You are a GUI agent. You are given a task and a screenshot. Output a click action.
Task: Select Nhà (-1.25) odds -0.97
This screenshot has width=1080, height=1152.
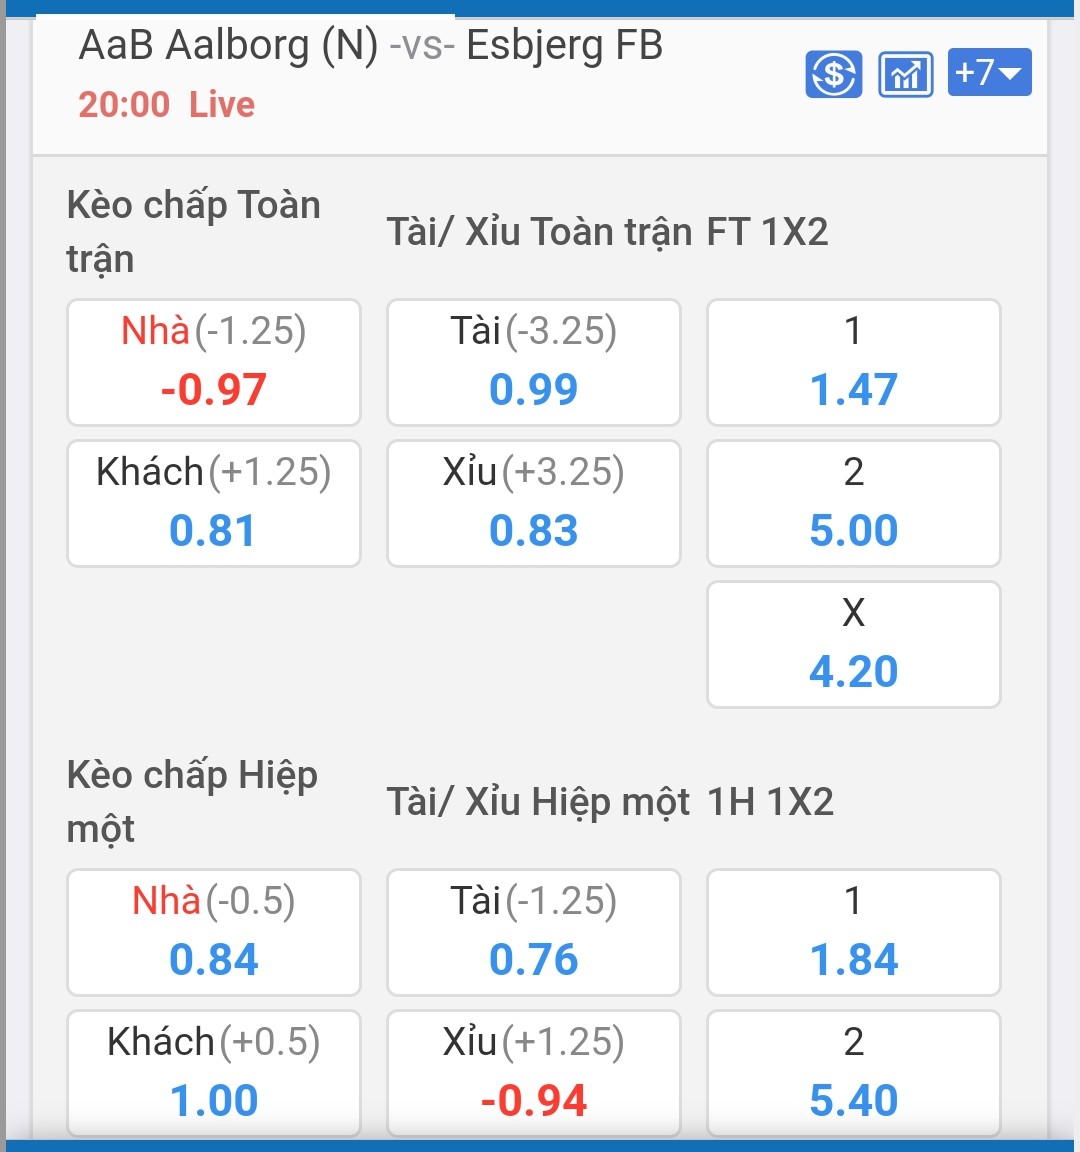point(214,362)
